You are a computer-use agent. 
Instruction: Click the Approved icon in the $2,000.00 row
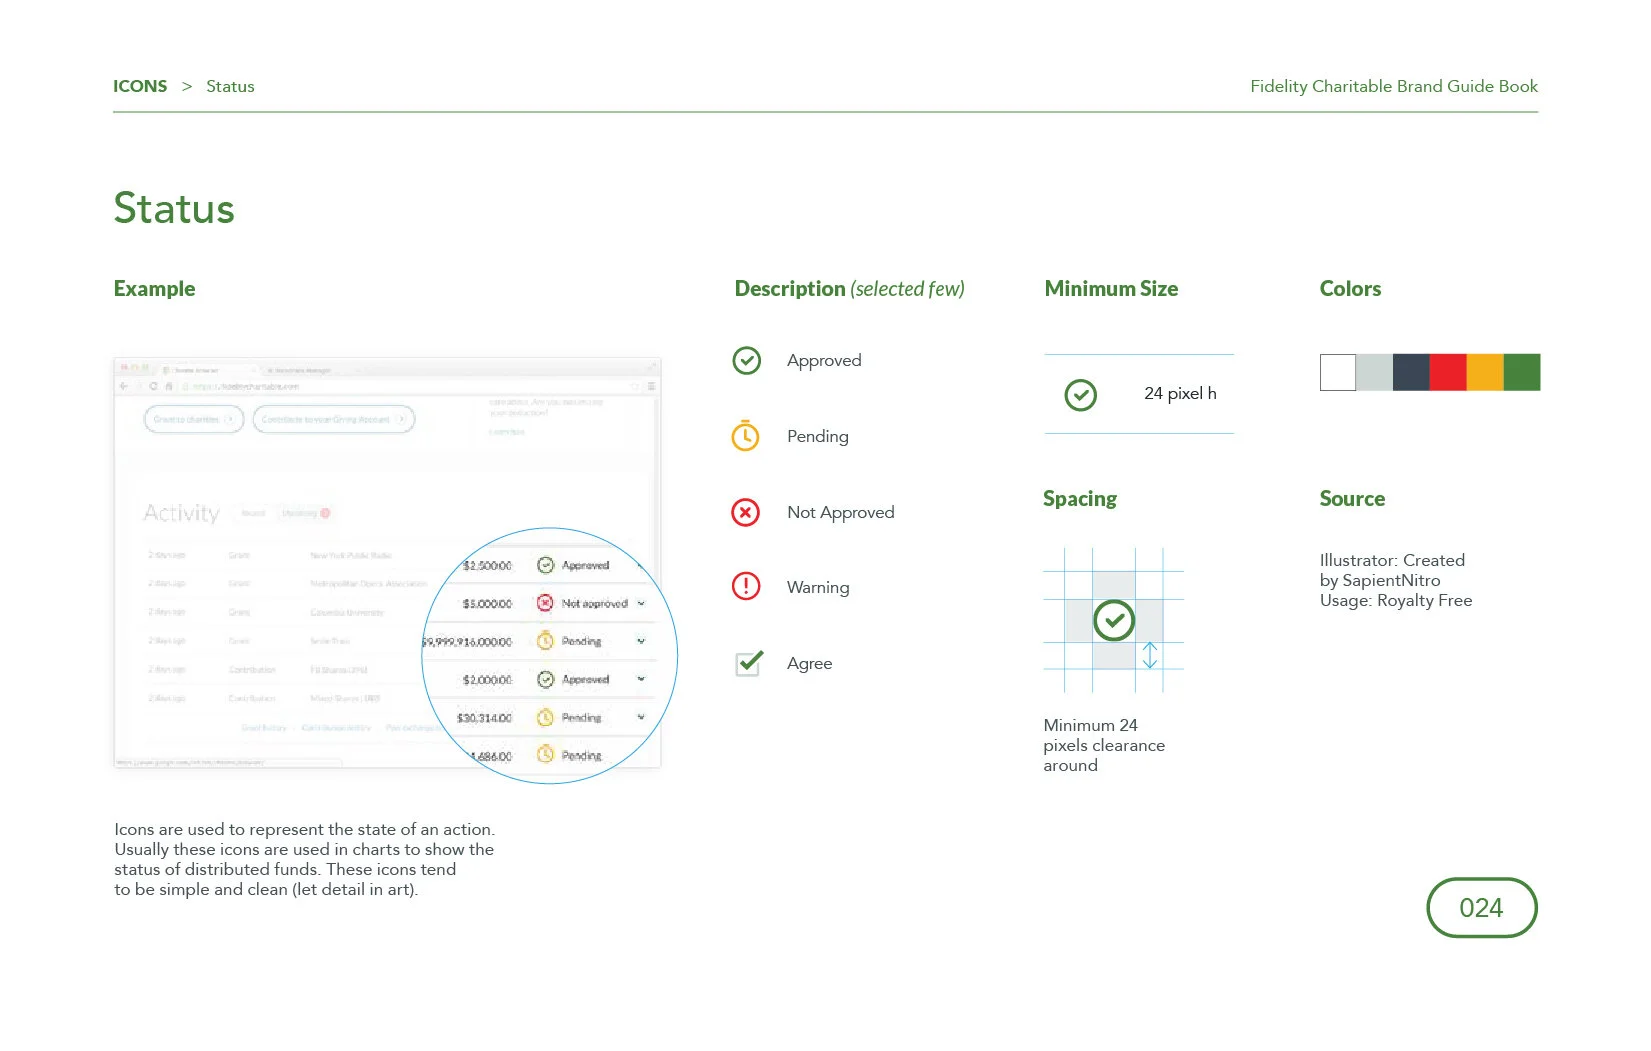pos(545,679)
